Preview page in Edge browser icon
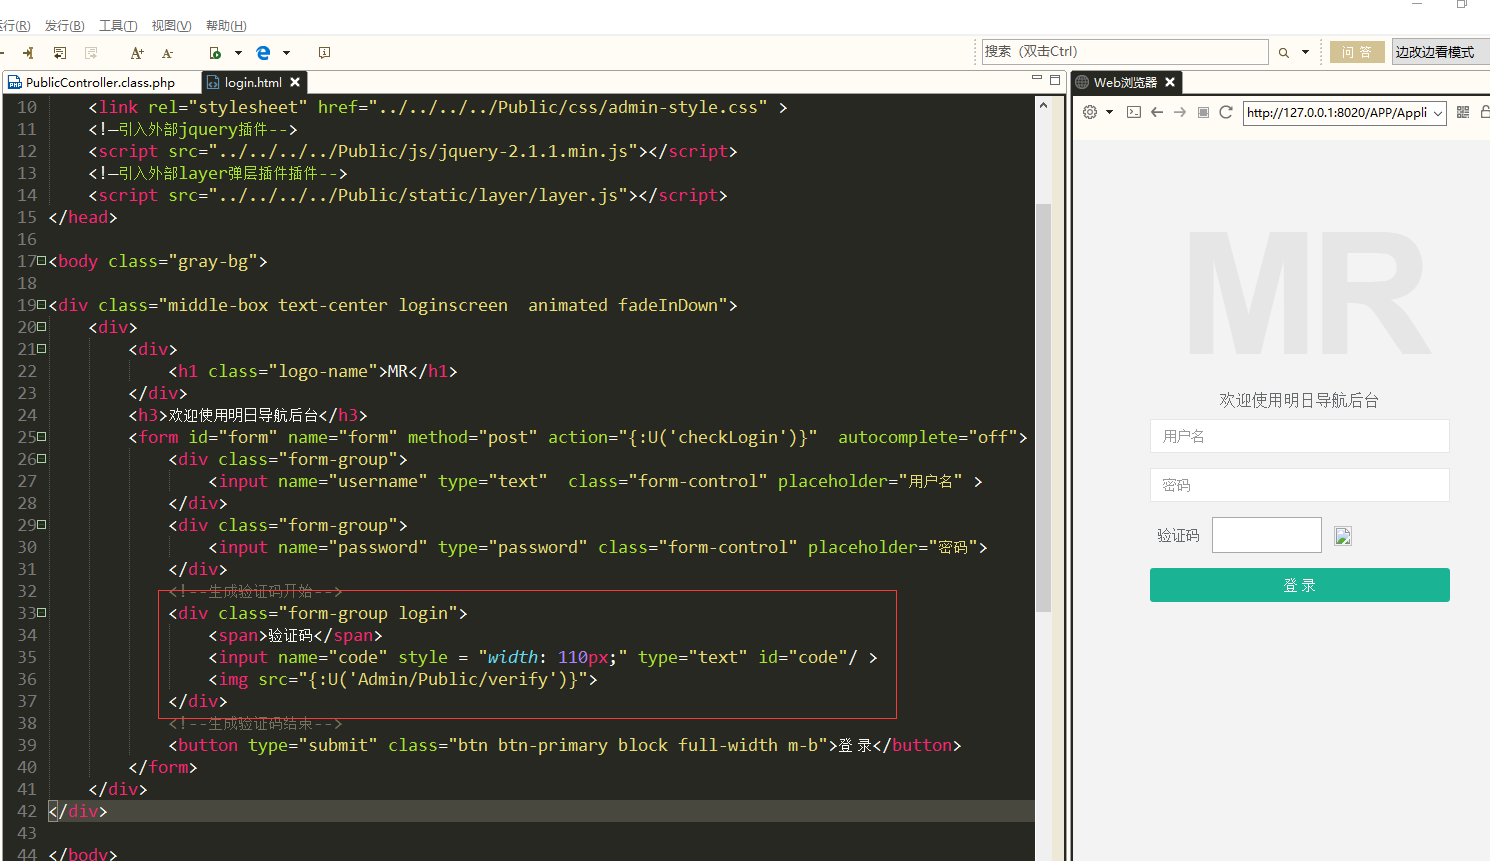1490x861 pixels. click(263, 53)
